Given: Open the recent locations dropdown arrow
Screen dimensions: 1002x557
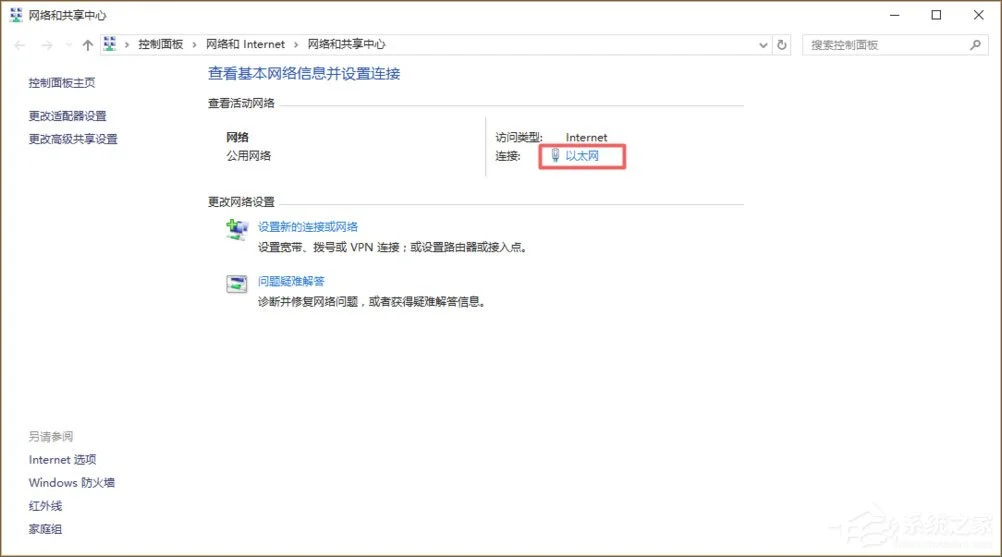Looking at the screenshot, I should (69, 45).
